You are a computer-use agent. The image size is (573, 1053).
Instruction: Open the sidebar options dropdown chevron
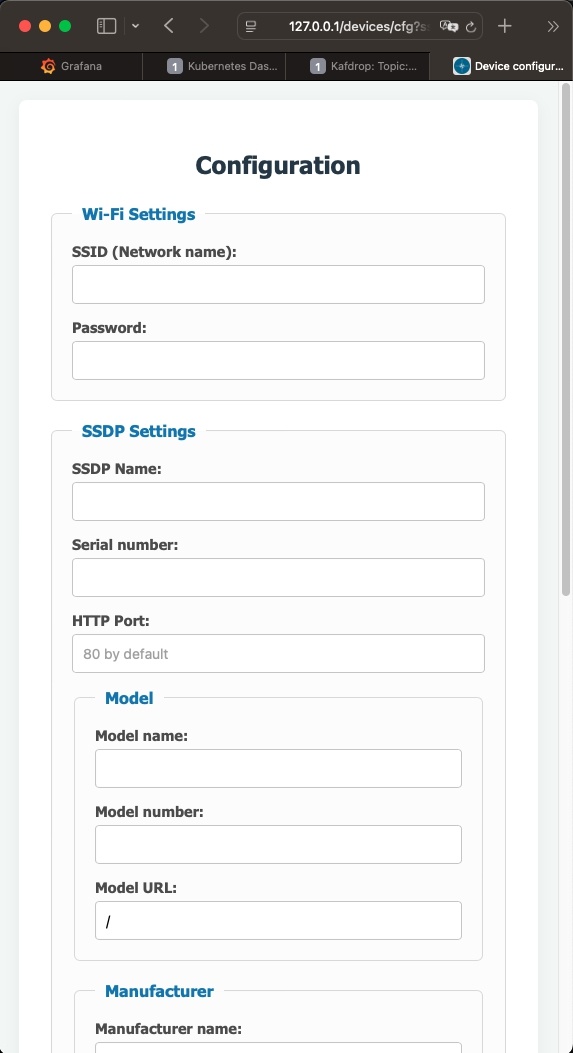point(135,26)
